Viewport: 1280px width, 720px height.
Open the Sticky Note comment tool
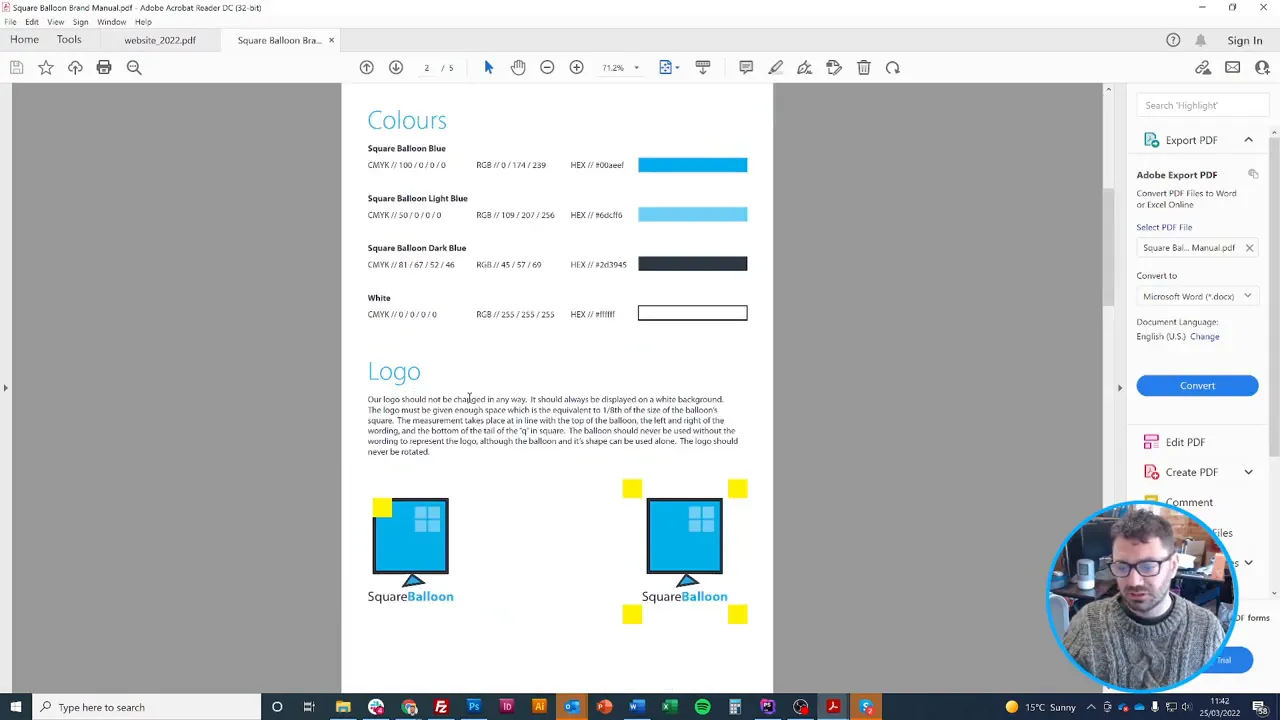(746, 67)
